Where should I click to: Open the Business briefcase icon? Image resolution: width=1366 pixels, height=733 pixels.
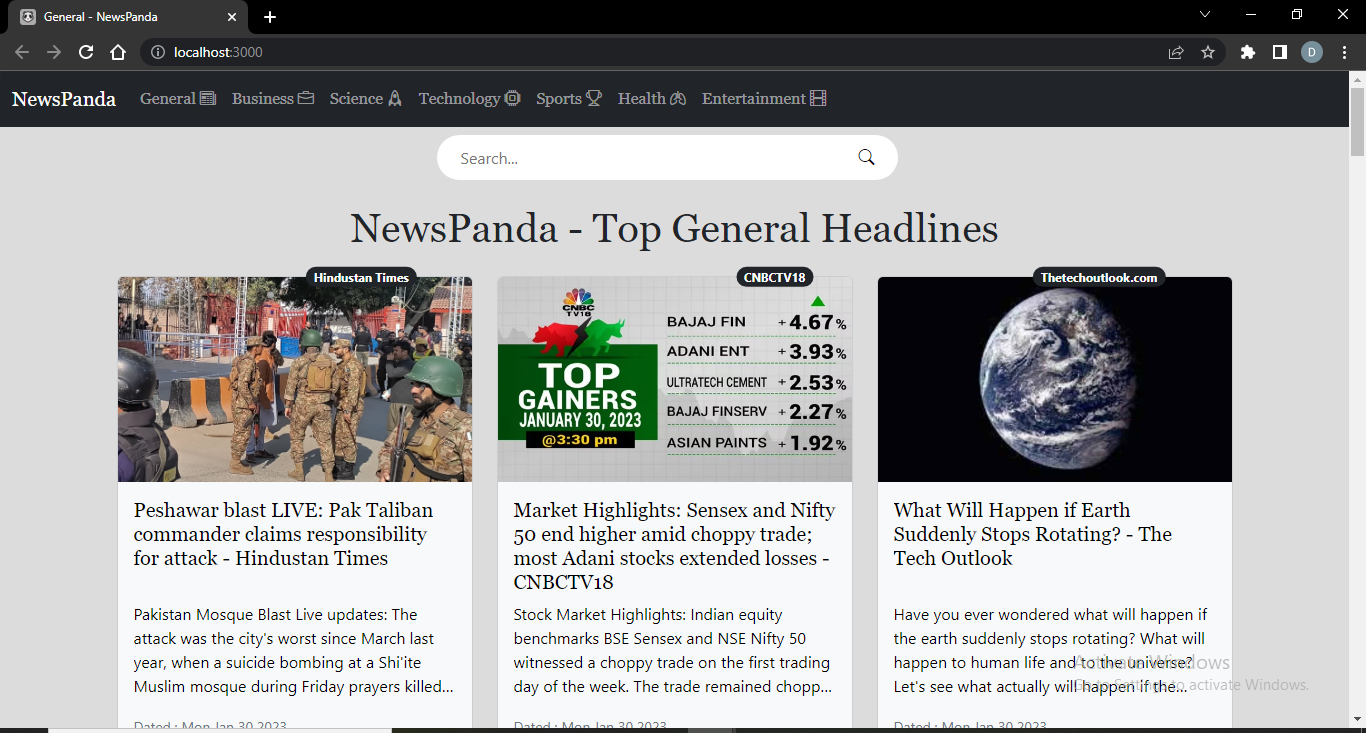306,97
